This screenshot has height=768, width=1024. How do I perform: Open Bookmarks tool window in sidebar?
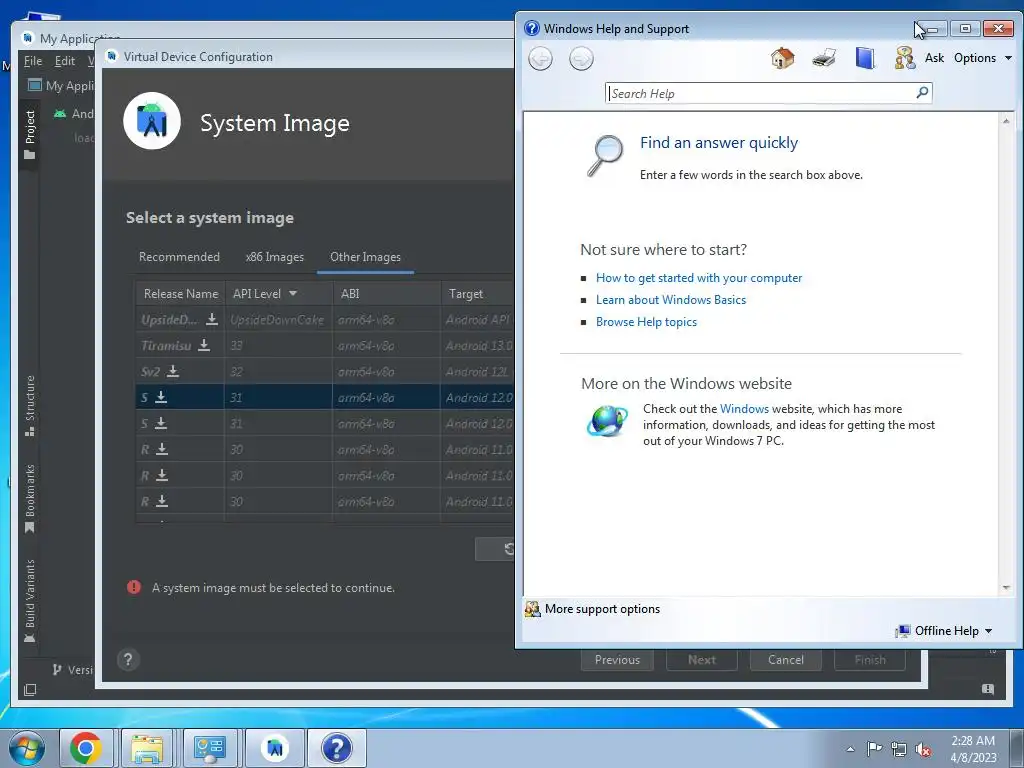point(29,499)
